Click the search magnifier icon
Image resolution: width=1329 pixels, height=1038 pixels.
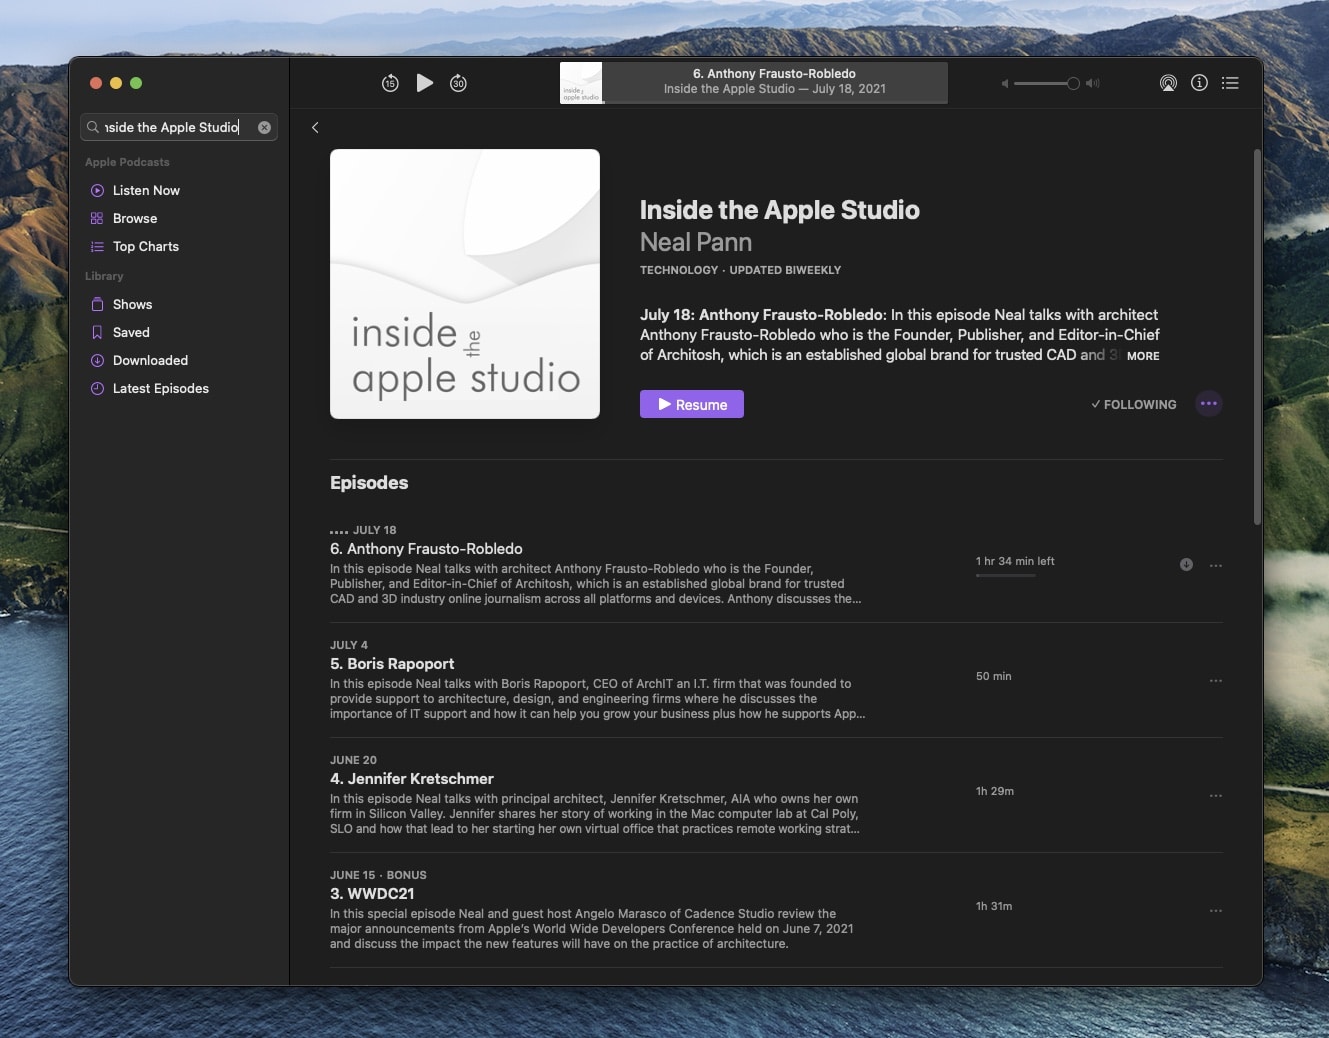coord(93,127)
